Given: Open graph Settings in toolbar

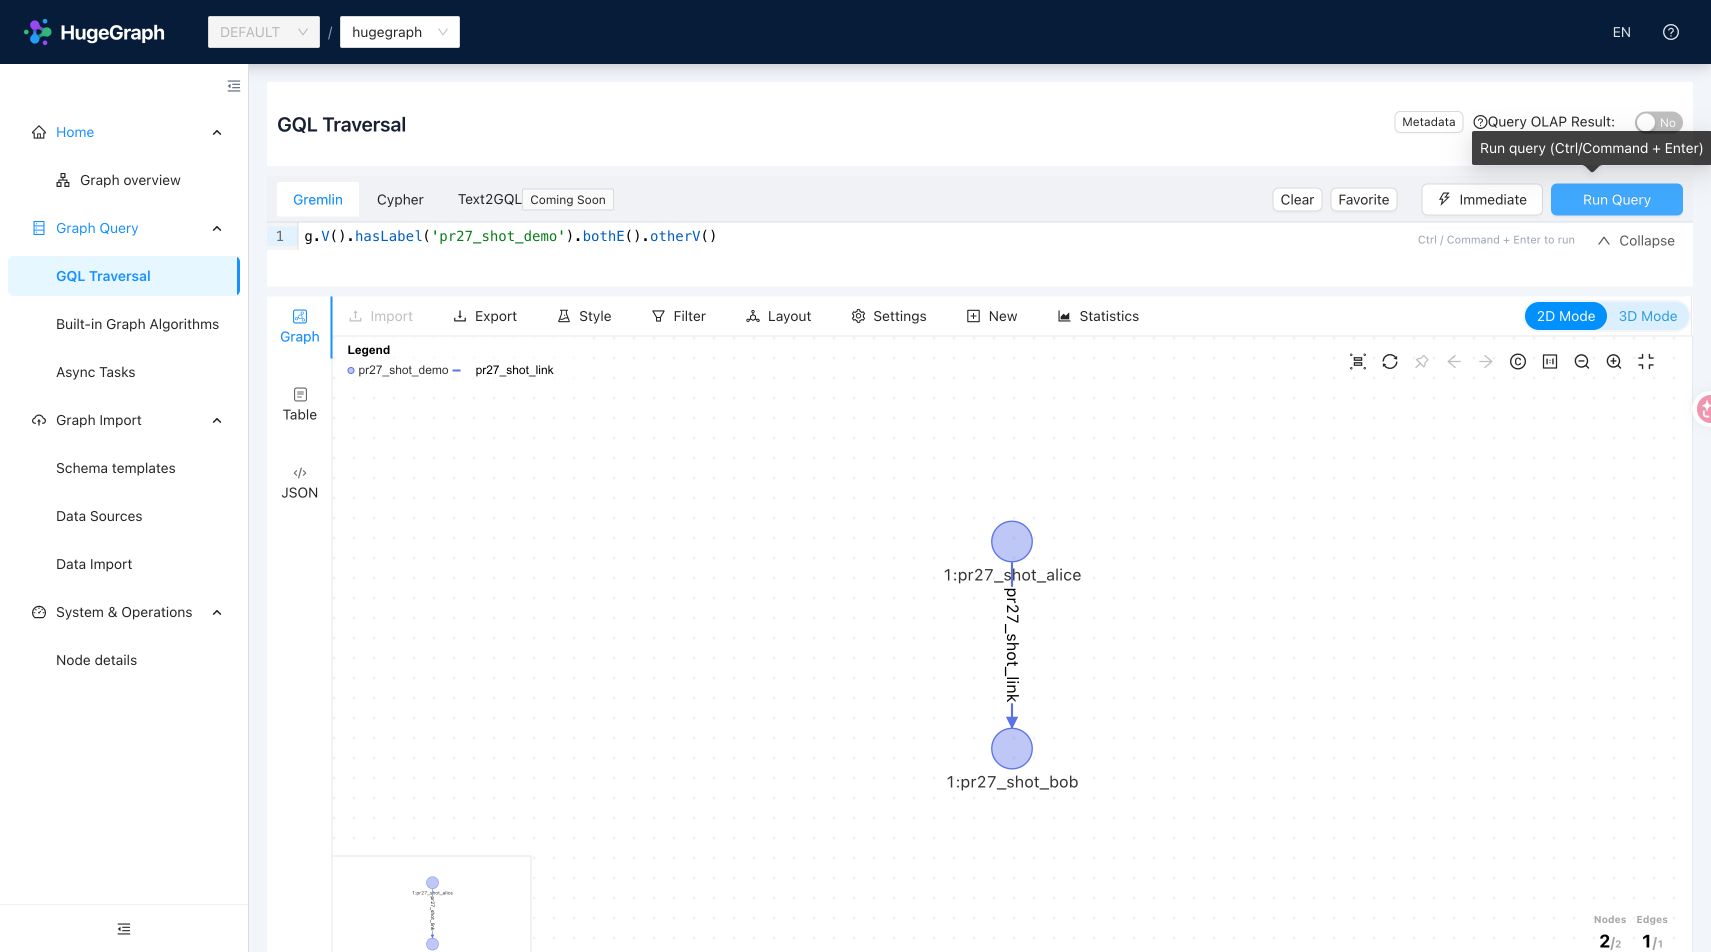Looking at the screenshot, I should coord(889,316).
